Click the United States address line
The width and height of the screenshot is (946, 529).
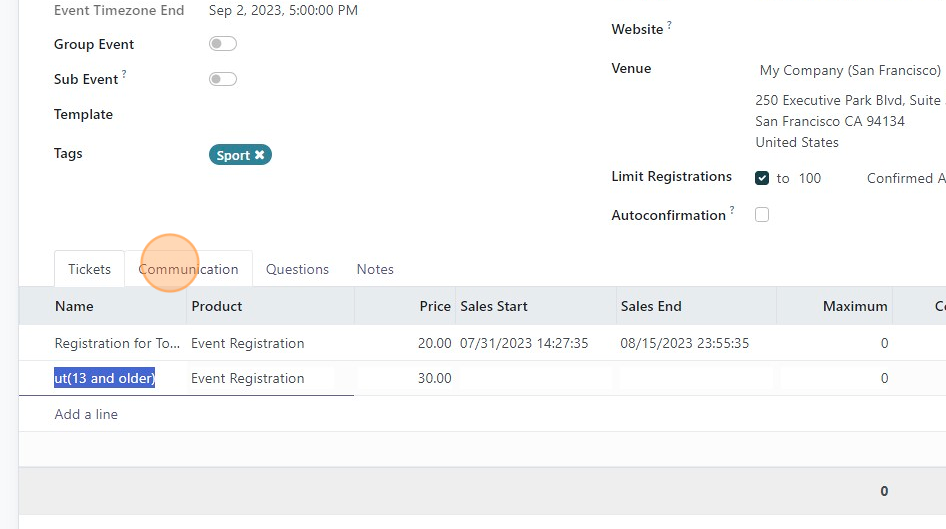coord(797,142)
